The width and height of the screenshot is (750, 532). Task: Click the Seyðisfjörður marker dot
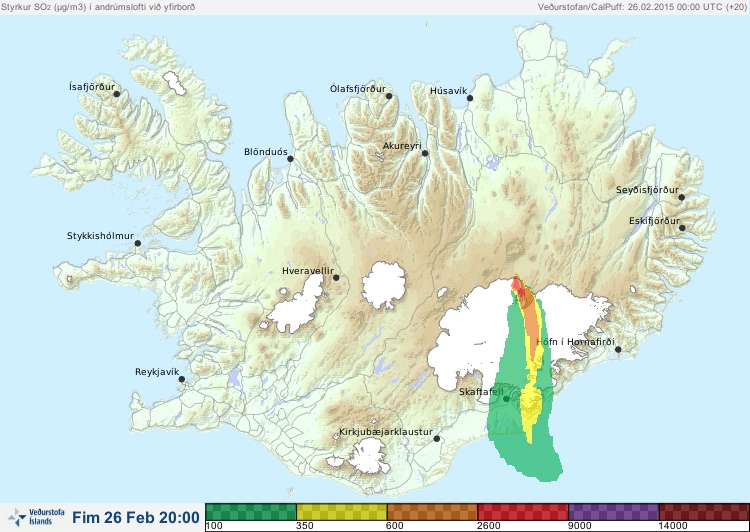682,197
